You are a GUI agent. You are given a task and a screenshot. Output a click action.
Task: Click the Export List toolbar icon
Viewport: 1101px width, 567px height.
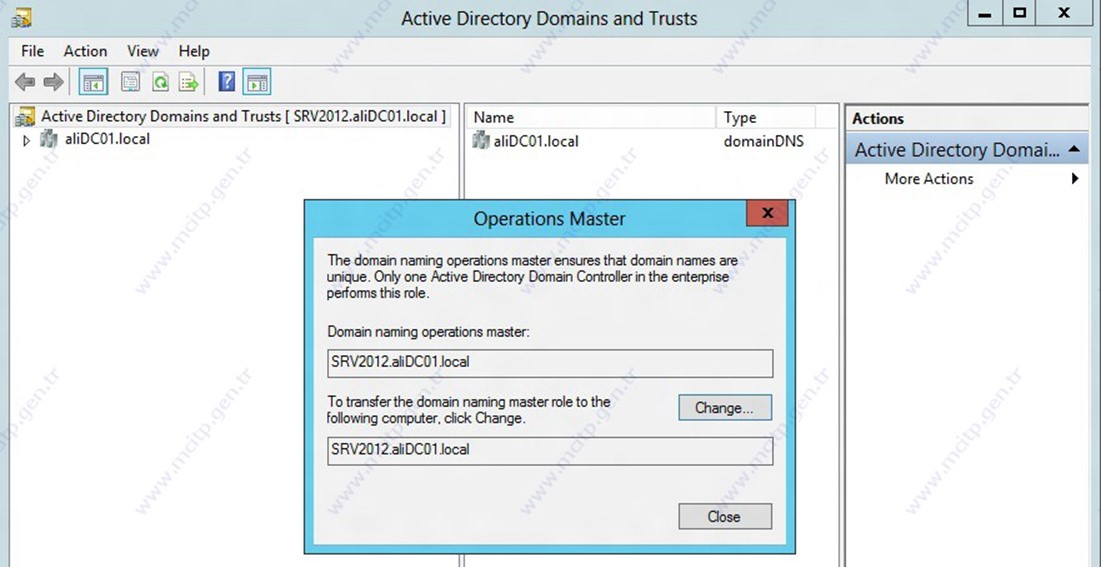click(x=188, y=82)
